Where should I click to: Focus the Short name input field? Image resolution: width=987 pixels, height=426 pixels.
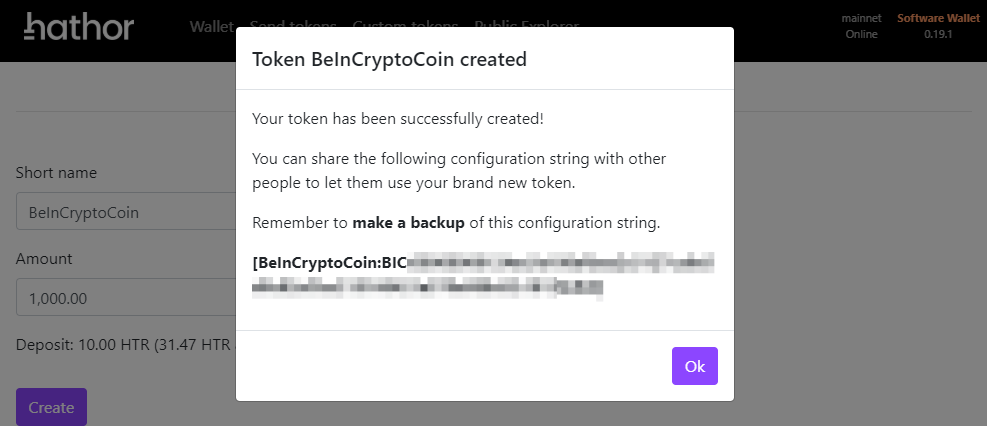tap(125, 212)
